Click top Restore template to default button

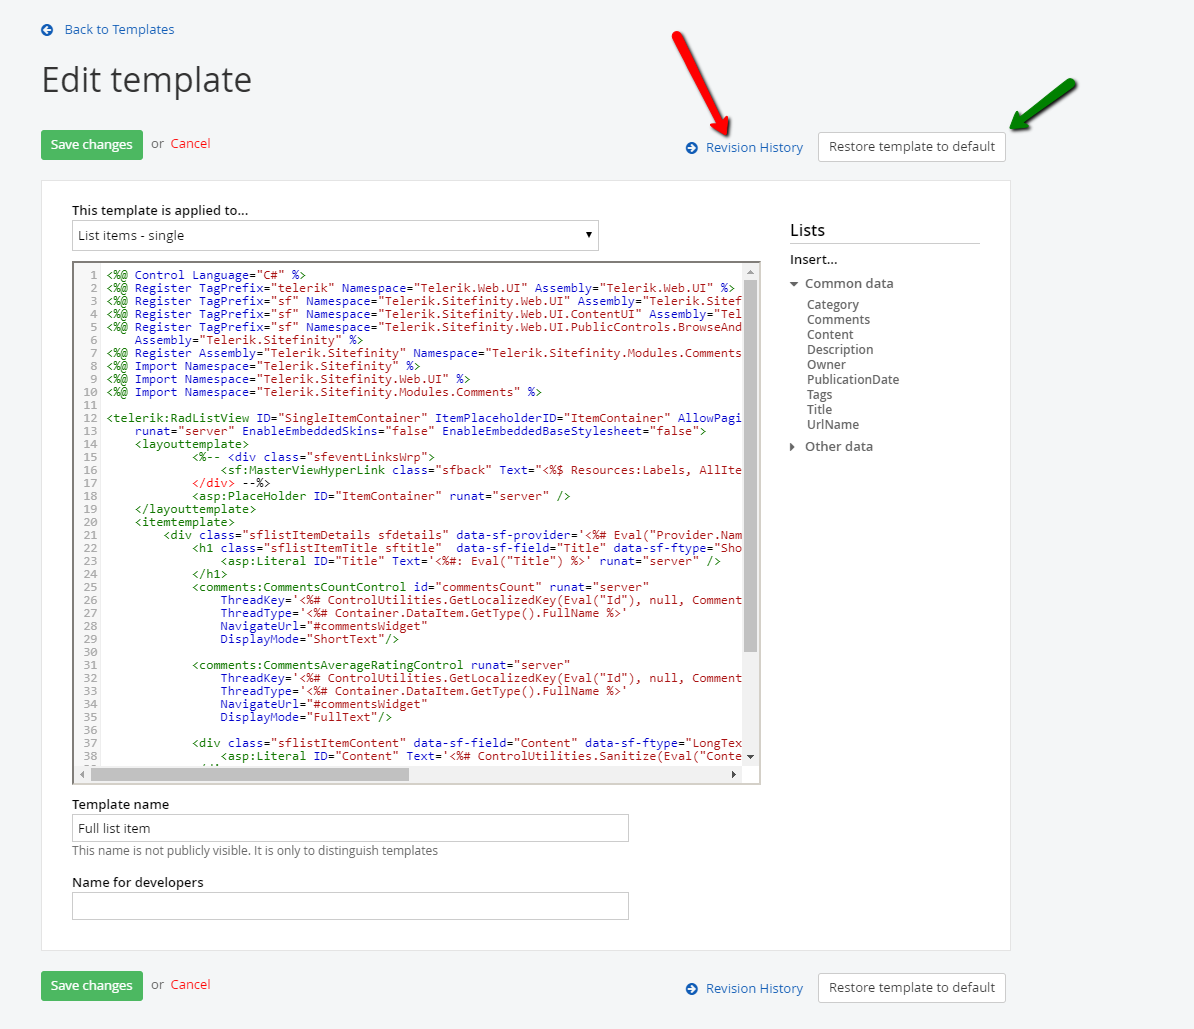click(911, 147)
